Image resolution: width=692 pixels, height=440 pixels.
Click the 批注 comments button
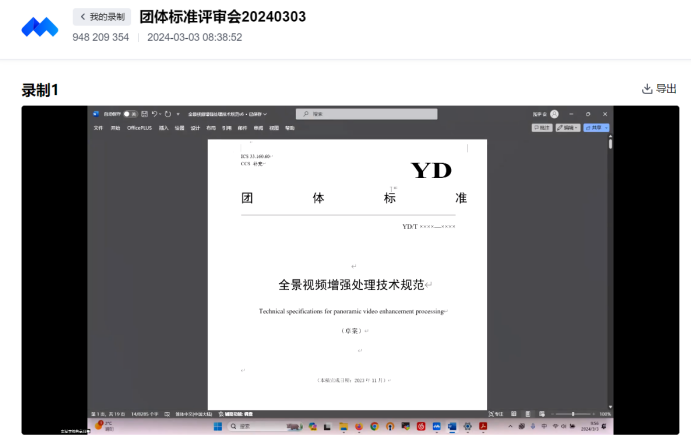coord(542,128)
